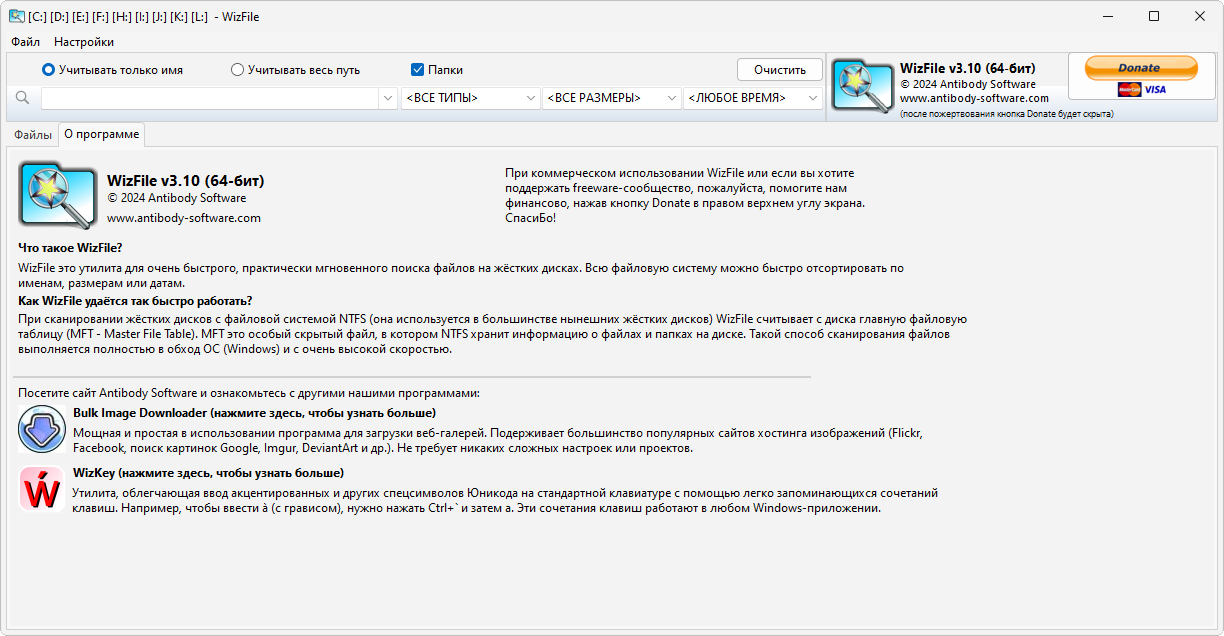The height and width of the screenshot is (636, 1224).
Task: Open the "<ВСЕ ТИПЫ>" file type dropdown
Action: (x=471, y=98)
